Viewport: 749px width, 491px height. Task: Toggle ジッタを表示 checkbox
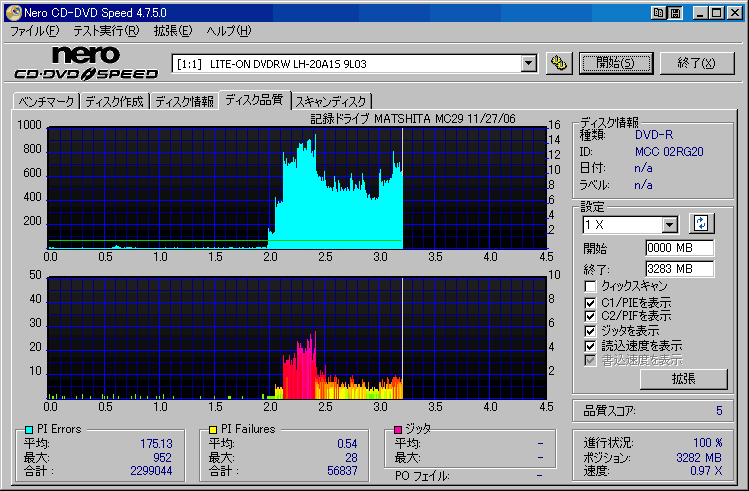click(x=590, y=331)
